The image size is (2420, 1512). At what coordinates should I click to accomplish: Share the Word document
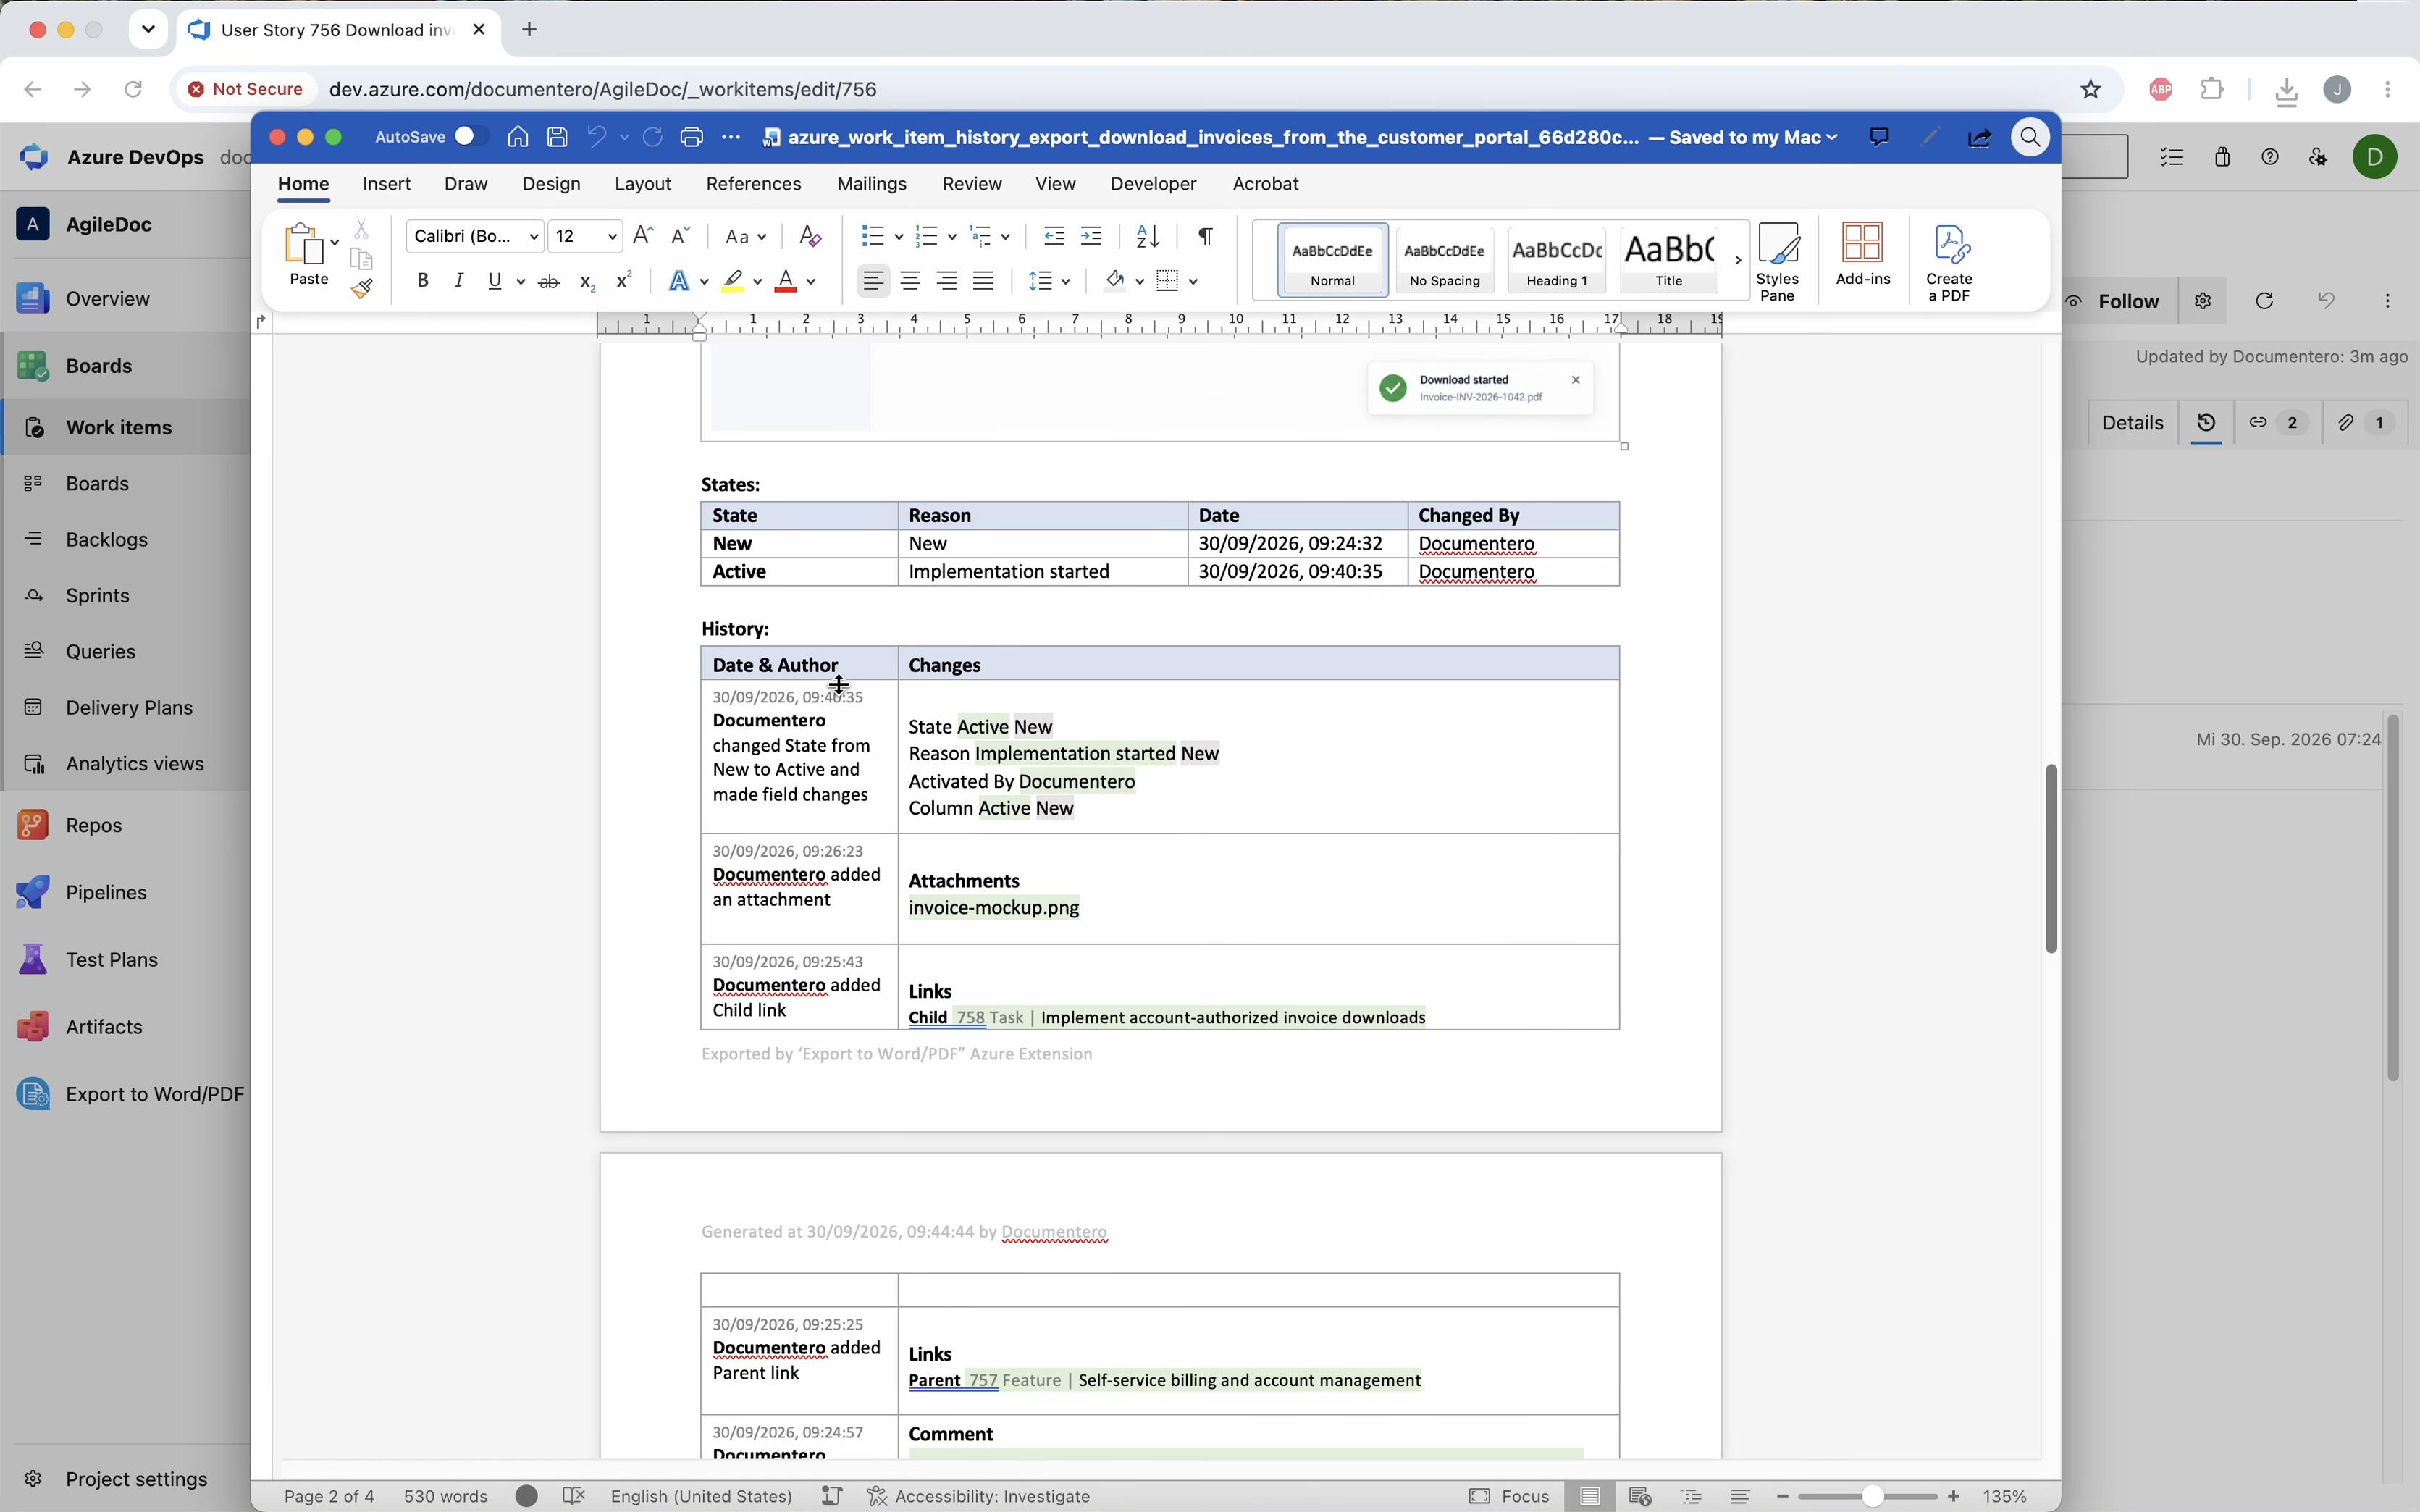[x=1980, y=138]
